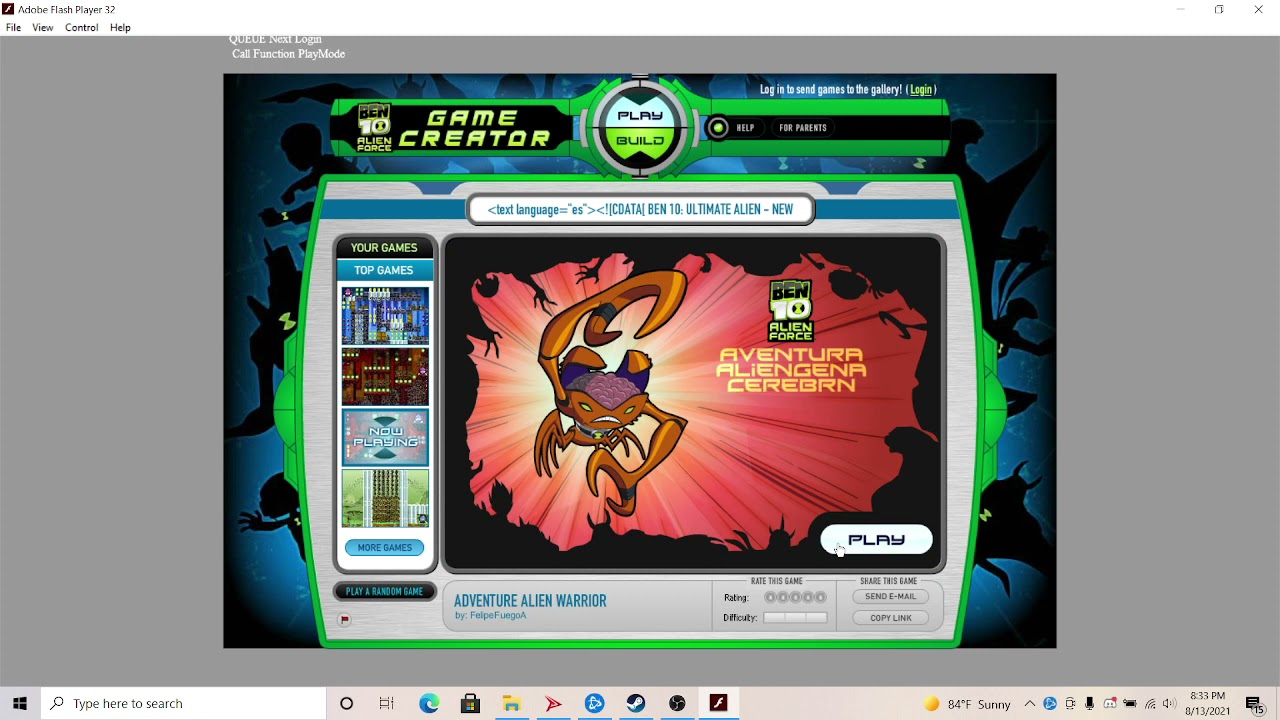This screenshot has height=720, width=1280.
Task: Click the MORE GAMES button
Action: point(385,548)
